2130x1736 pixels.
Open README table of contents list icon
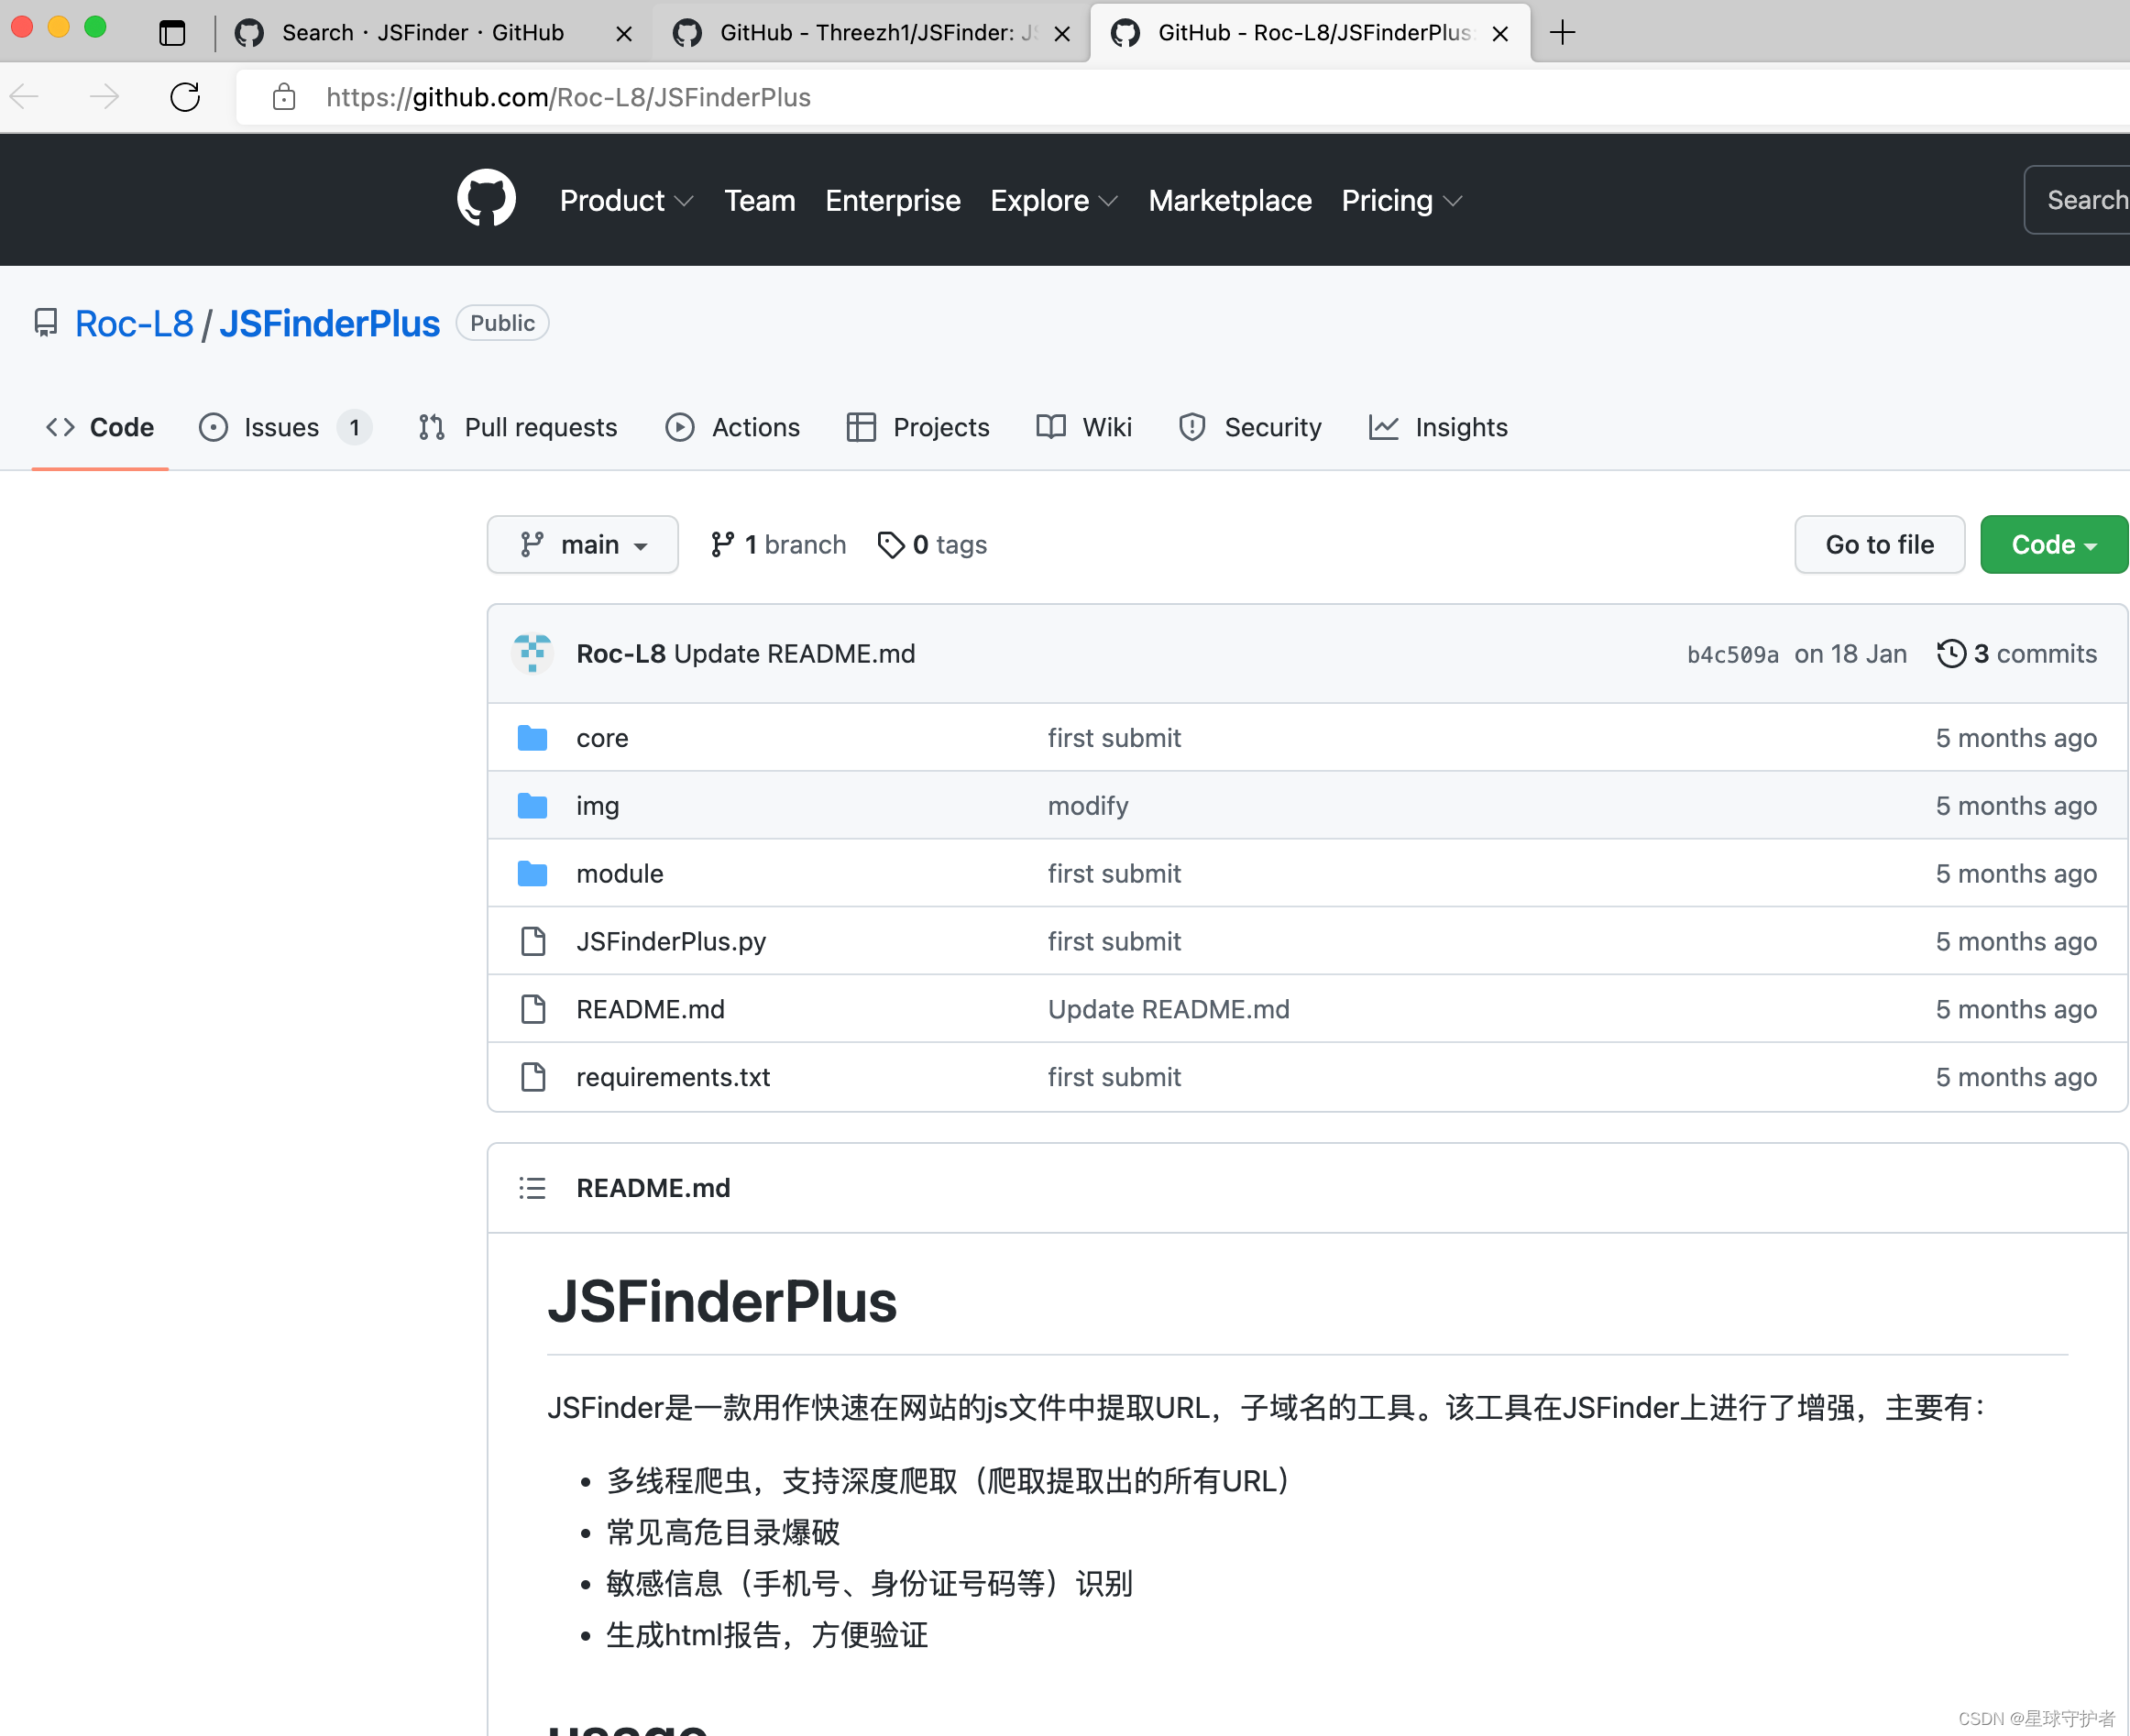click(532, 1188)
